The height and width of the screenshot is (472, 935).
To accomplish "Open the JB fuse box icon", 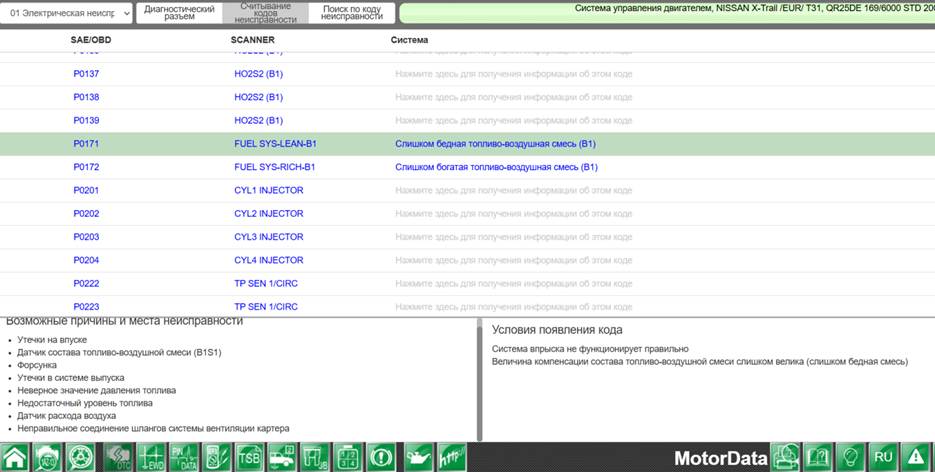I will tap(314, 457).
